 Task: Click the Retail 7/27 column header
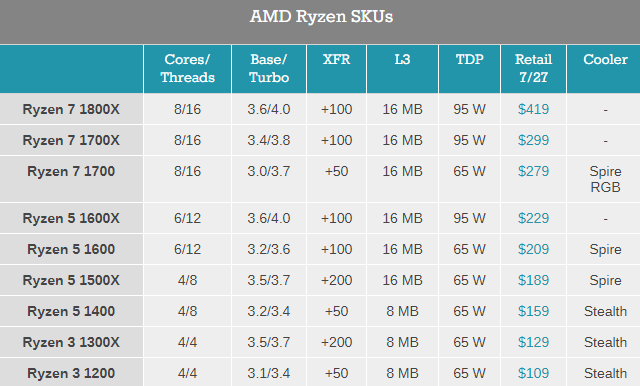tap(533, 69)
